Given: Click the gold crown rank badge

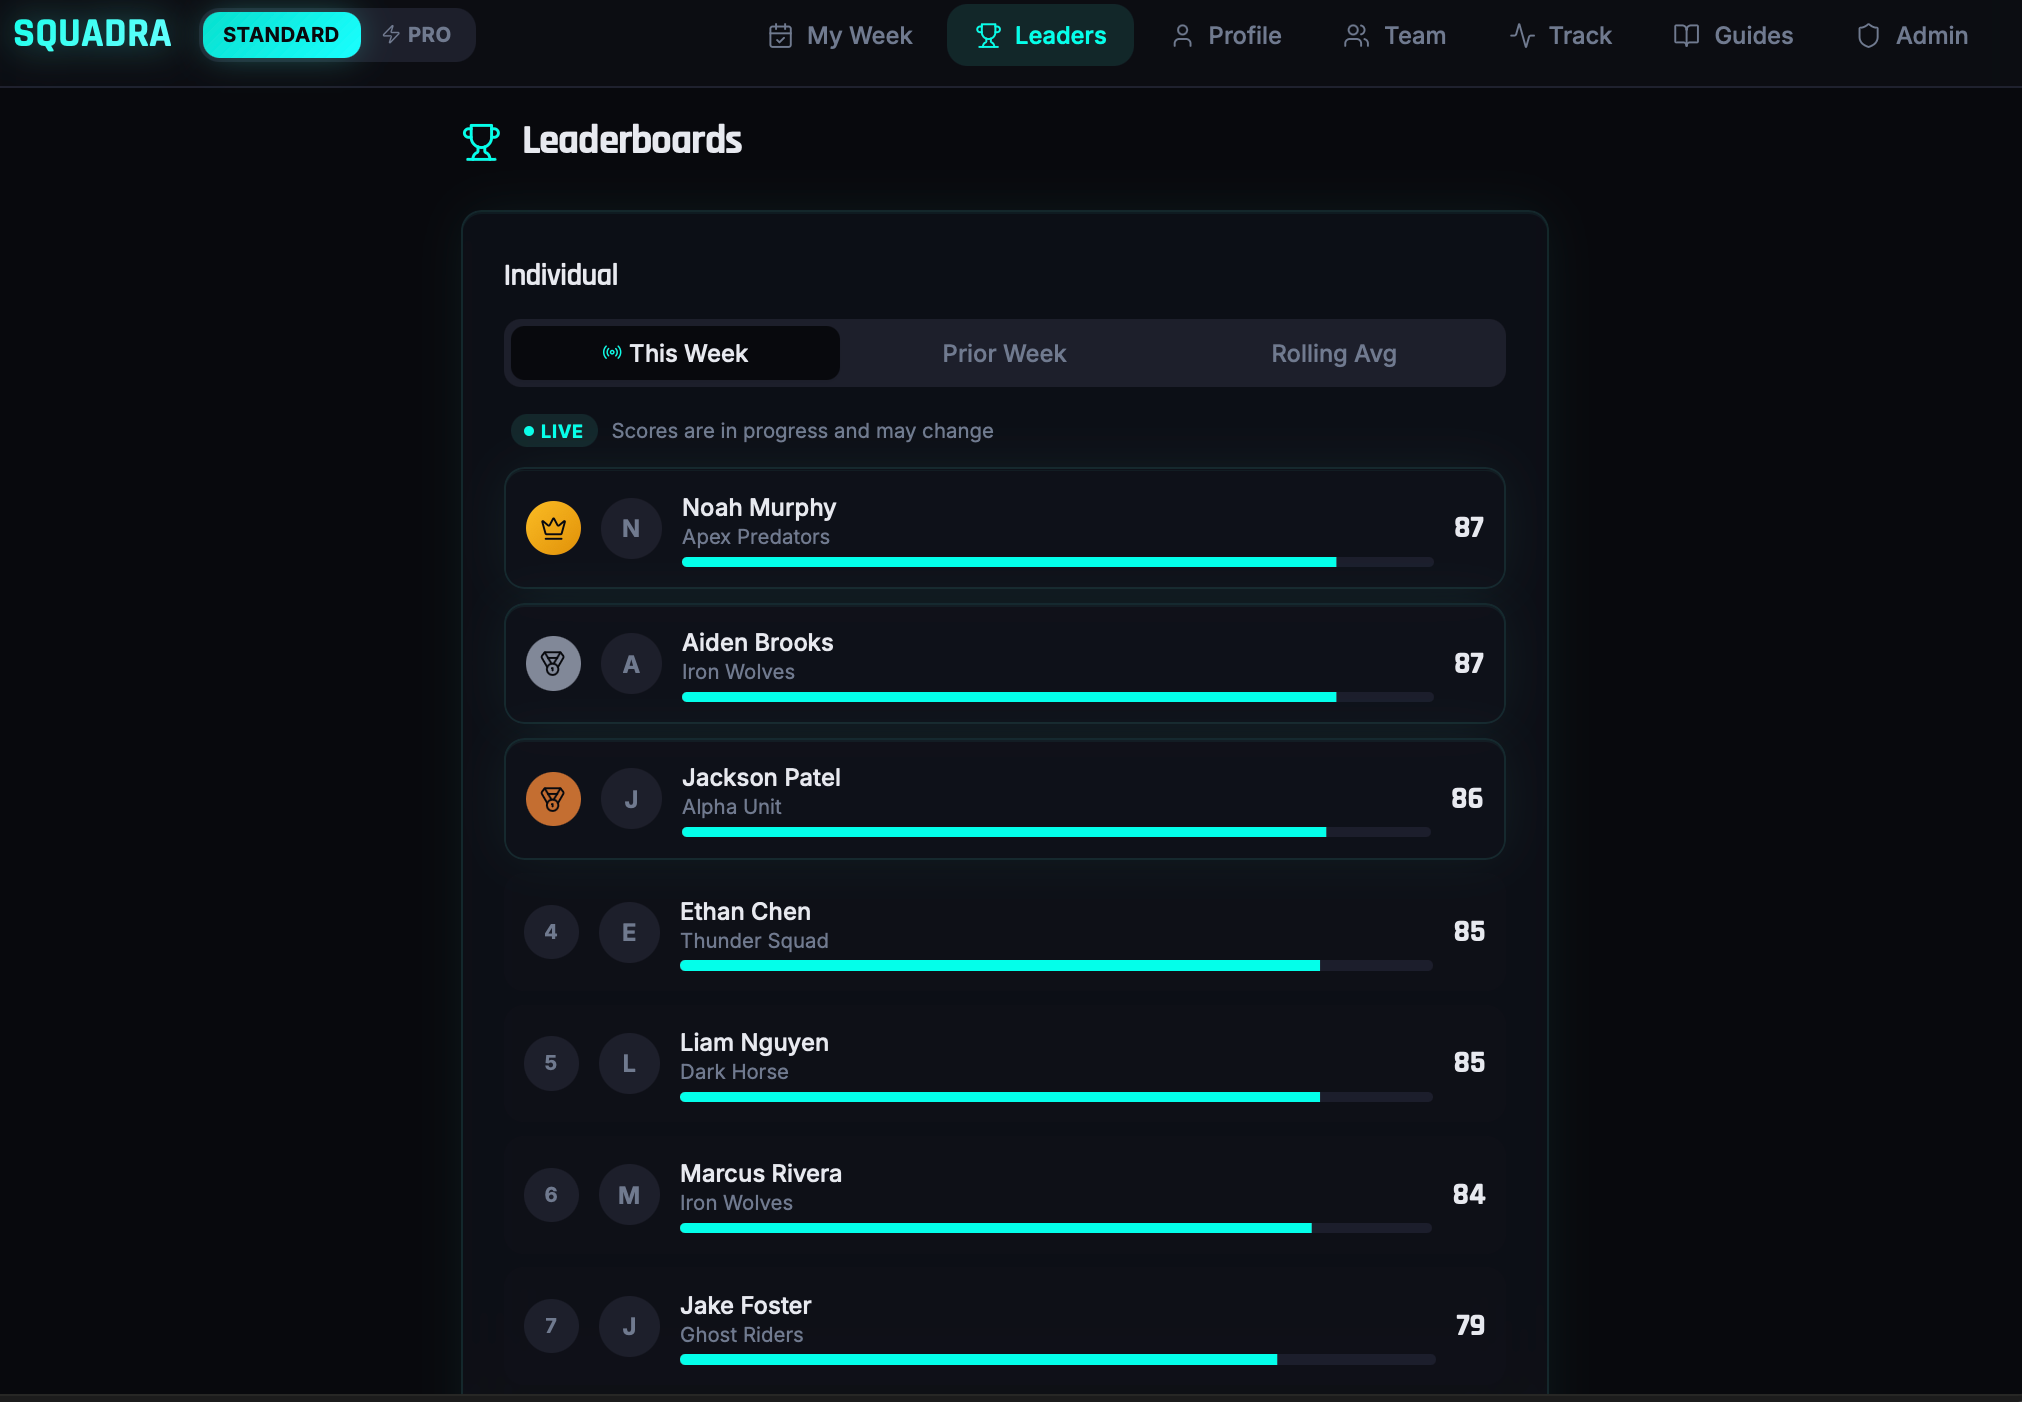Looking at the screenshot, I should tap(553, 528).
